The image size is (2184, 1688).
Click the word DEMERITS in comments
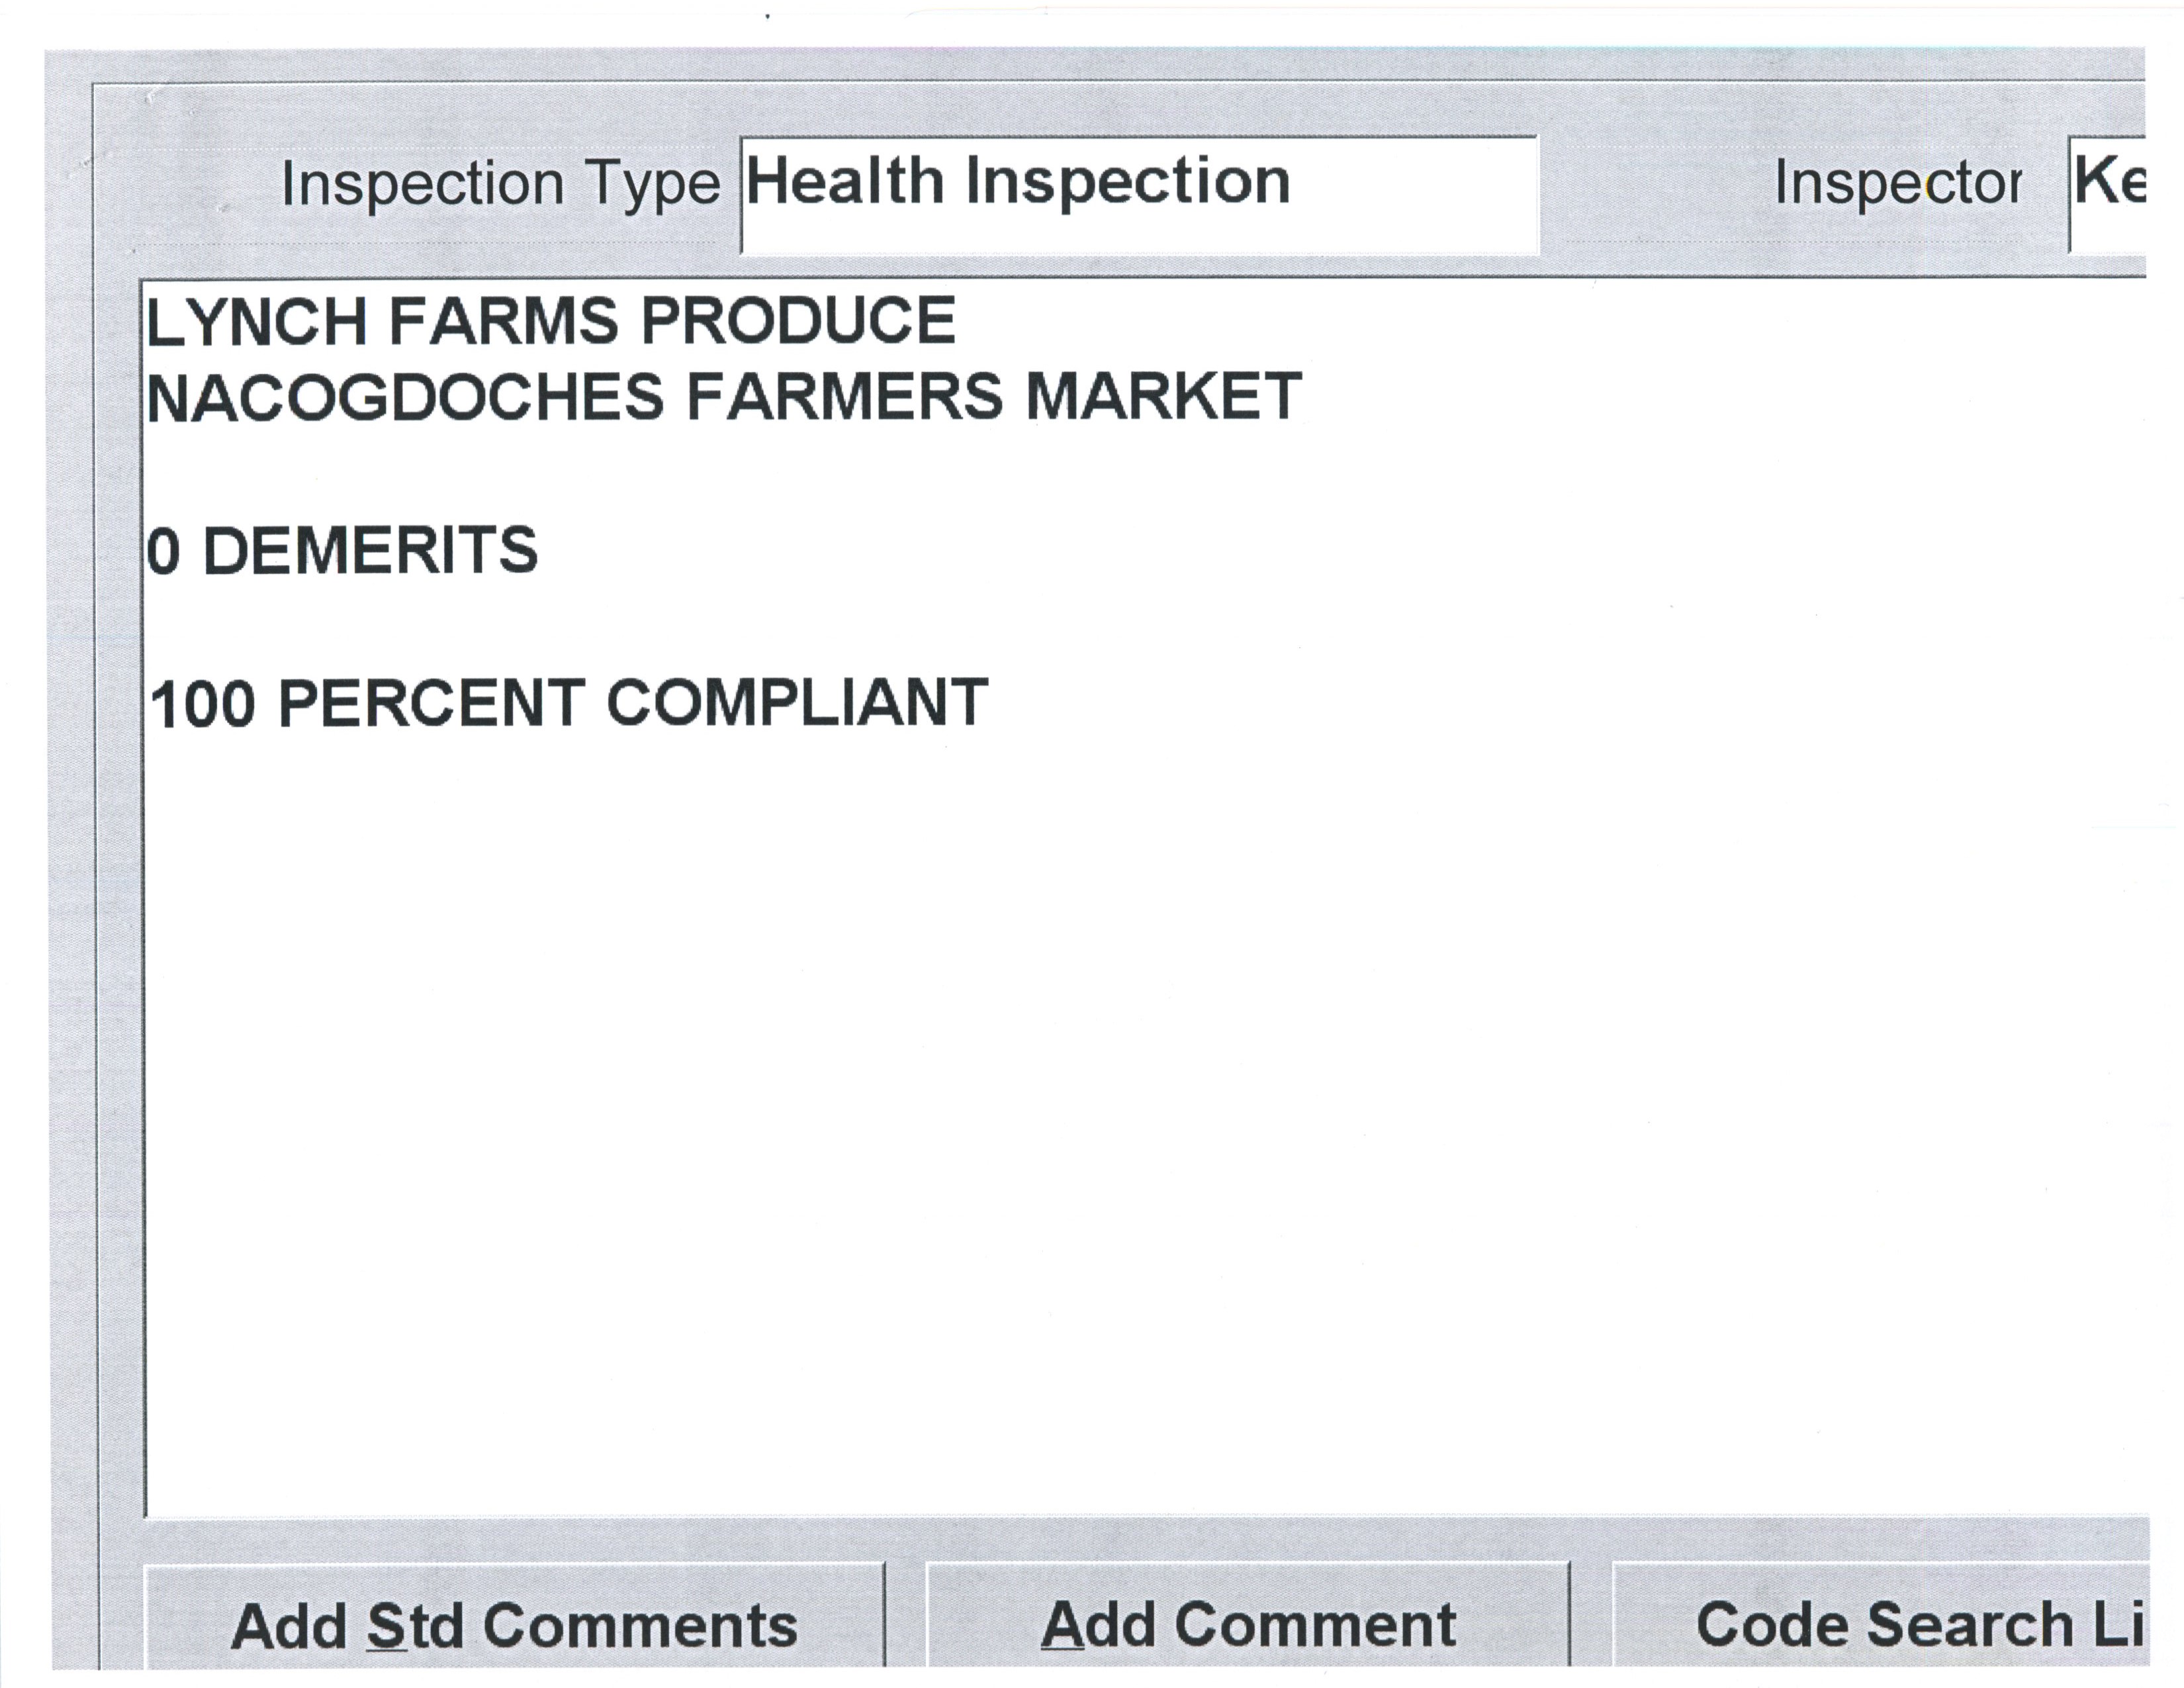click(370, 551)
